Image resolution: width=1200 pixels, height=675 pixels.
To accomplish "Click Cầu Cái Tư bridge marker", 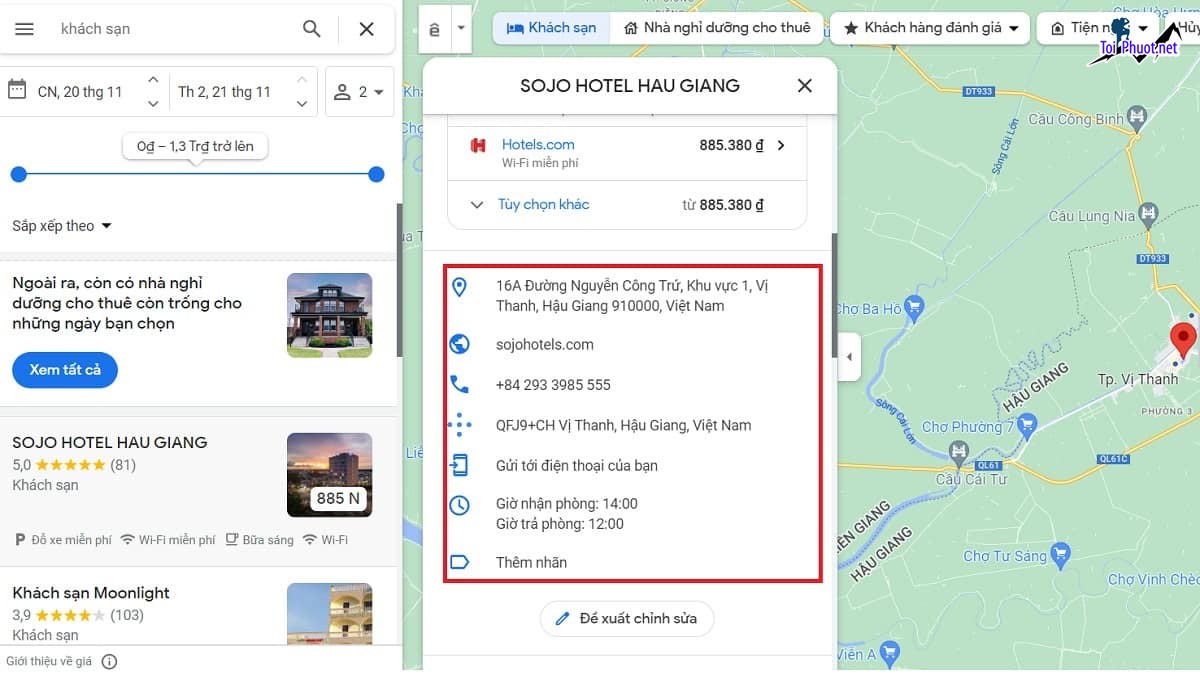I will pos(960,455).
